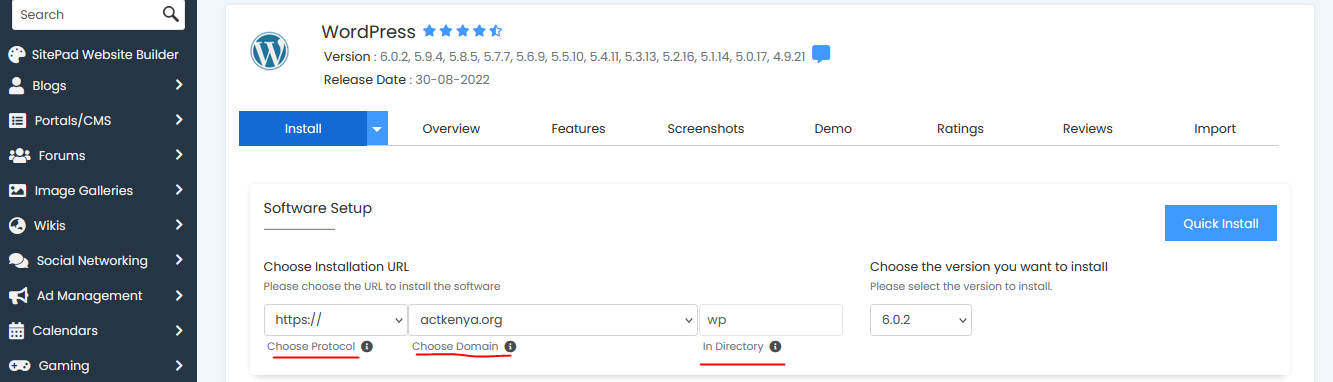Switch to the Reviews tab

coord(1088,128)
